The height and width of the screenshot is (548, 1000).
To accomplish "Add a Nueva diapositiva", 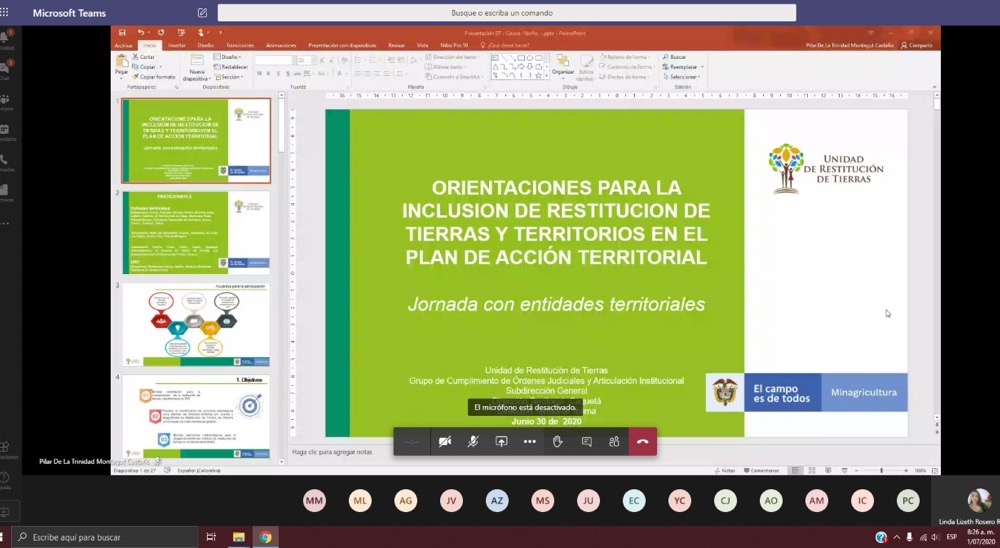I will tap(197, 68).
